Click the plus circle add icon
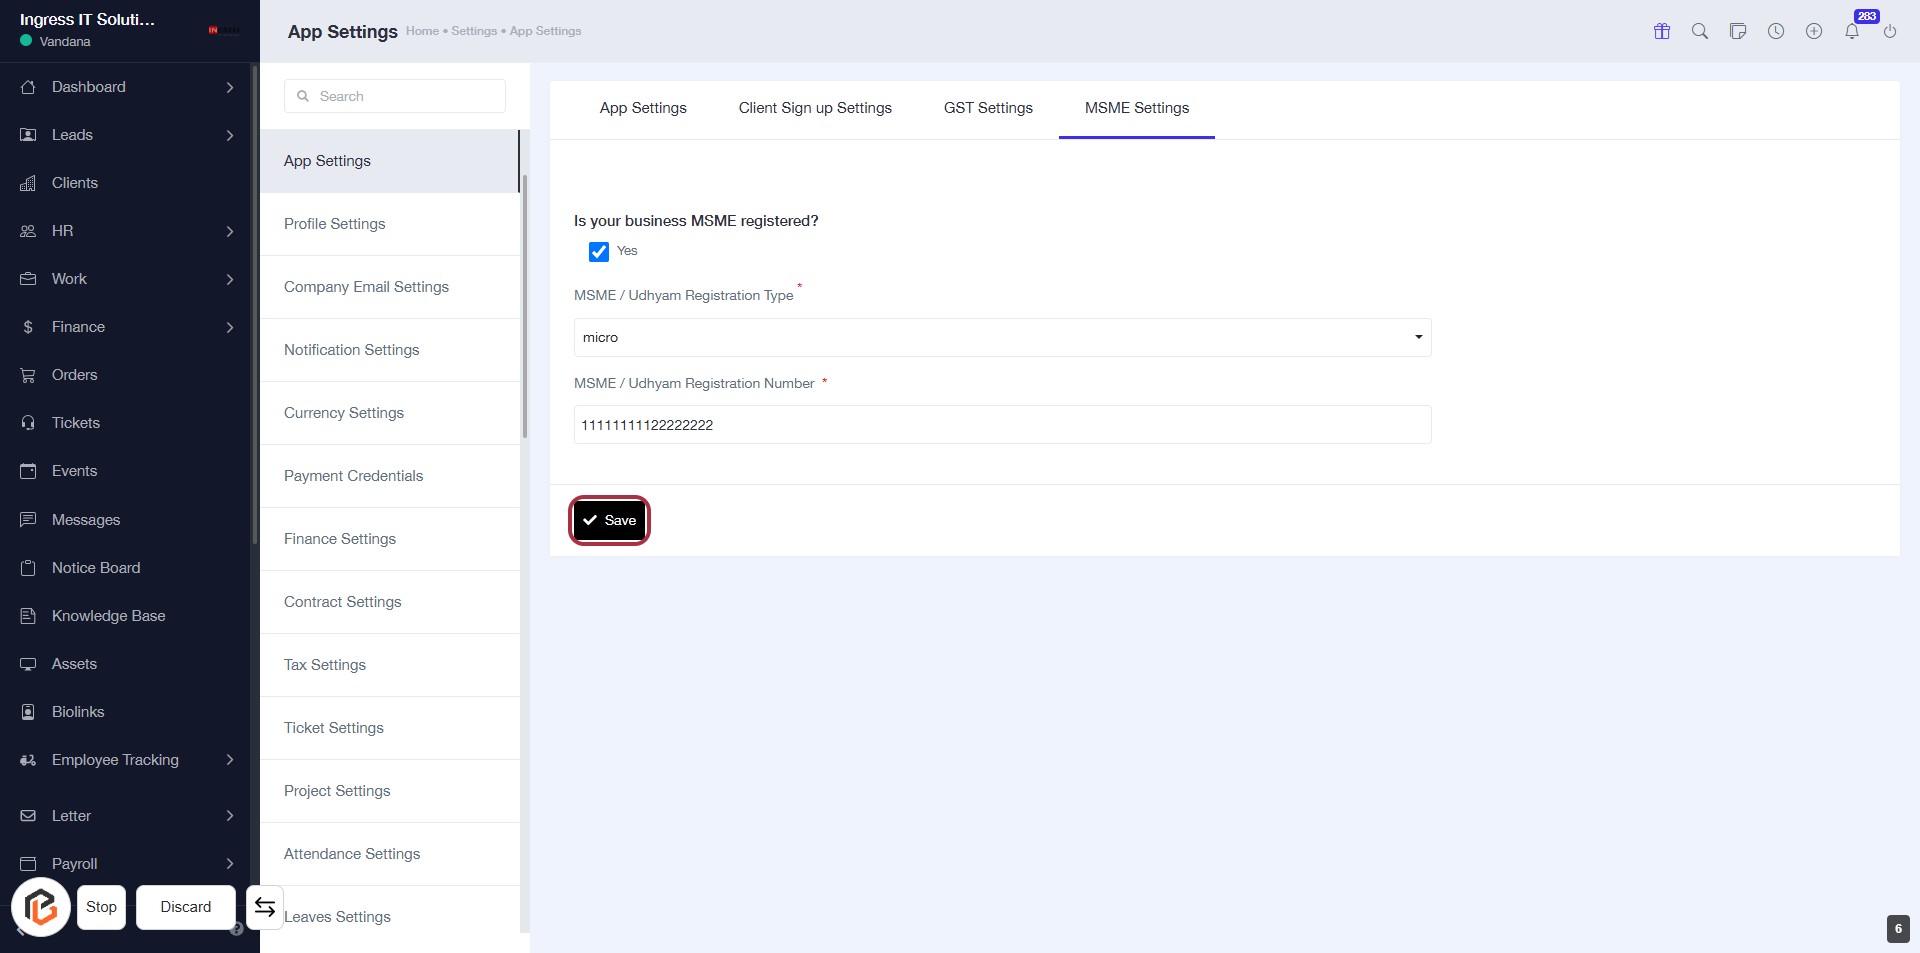 coord(1814,31)
